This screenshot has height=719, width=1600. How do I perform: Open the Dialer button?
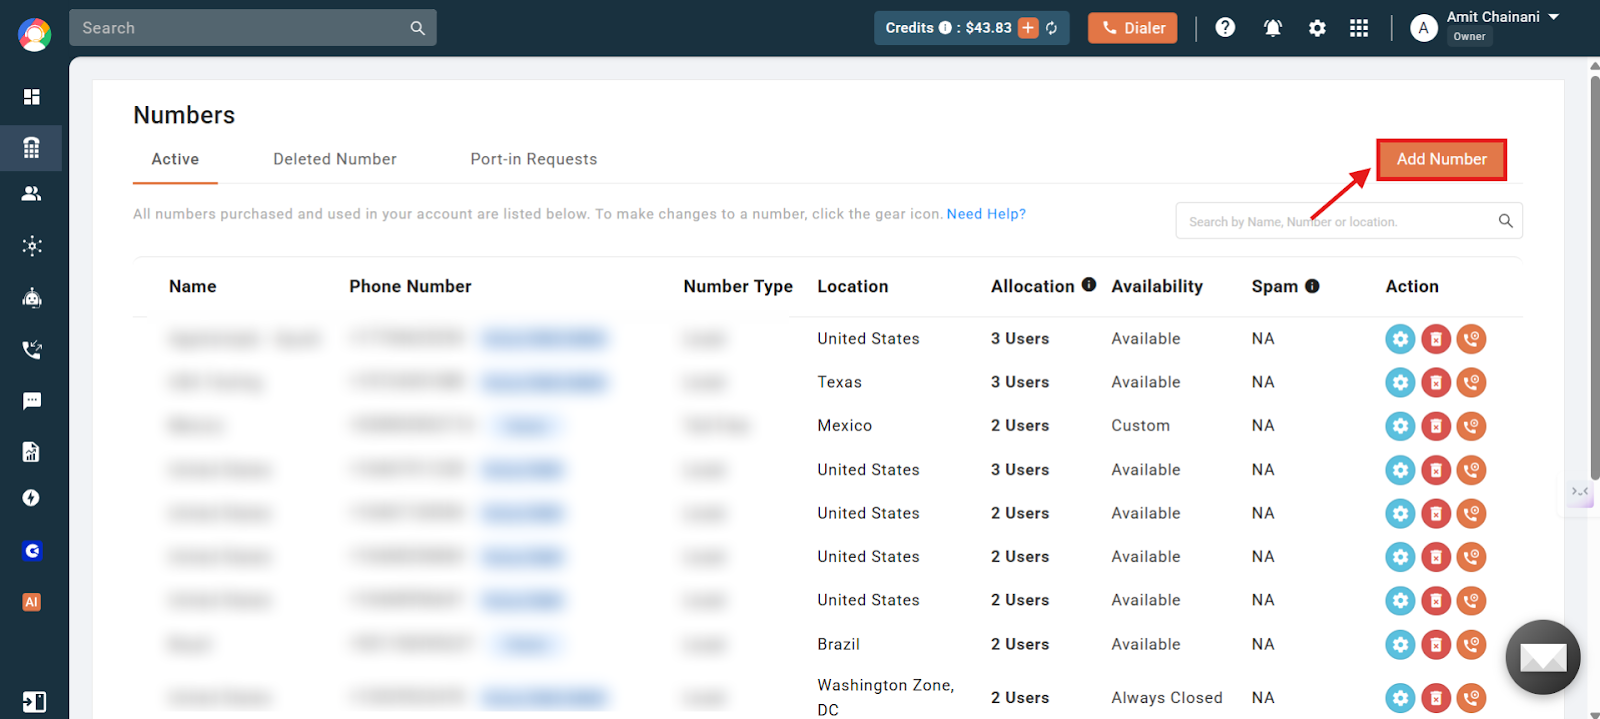(1133, 28)
